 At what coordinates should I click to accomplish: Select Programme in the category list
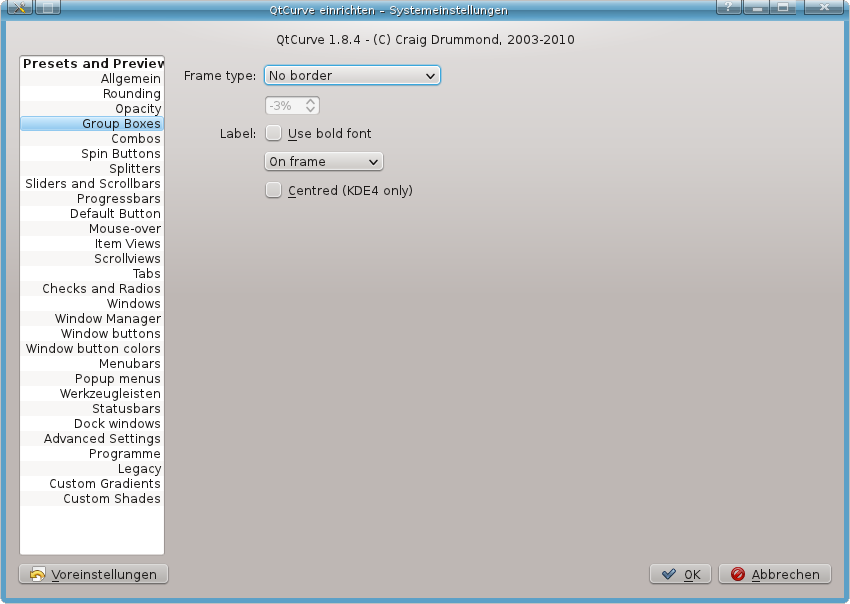click(92, 454)
